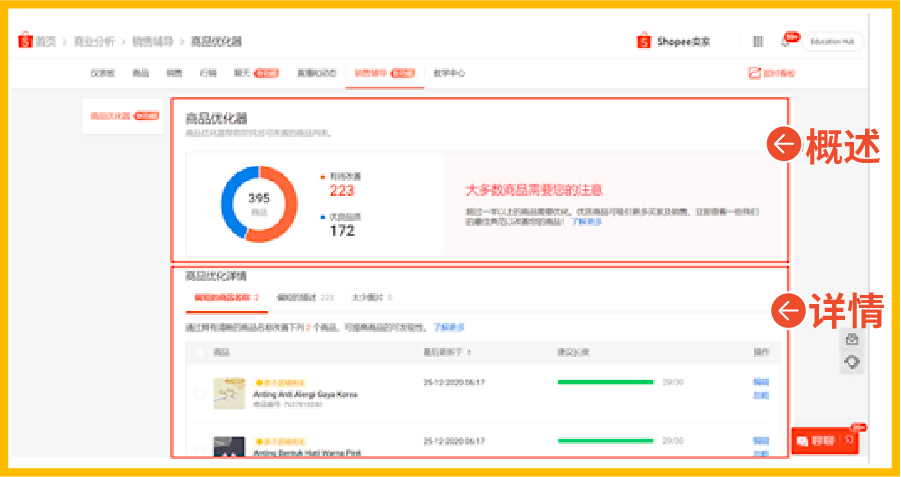This screenshot has height=477, width=901.
Task: Open the 直播和动态 tab
Action: pos(317,73)
